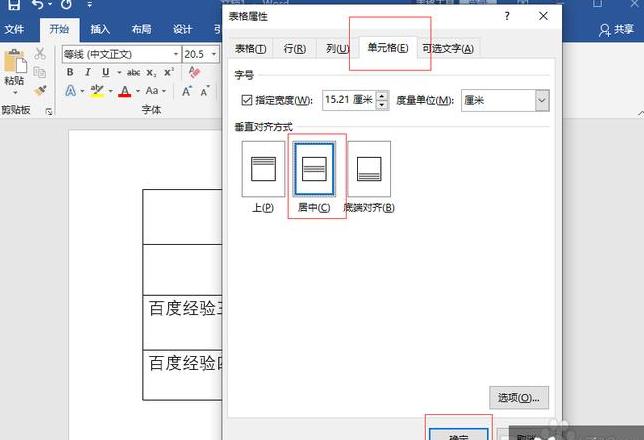Expand highlight color dropdown arrow
The height and width of the screenshot is (440, 644).
[110, 91]
